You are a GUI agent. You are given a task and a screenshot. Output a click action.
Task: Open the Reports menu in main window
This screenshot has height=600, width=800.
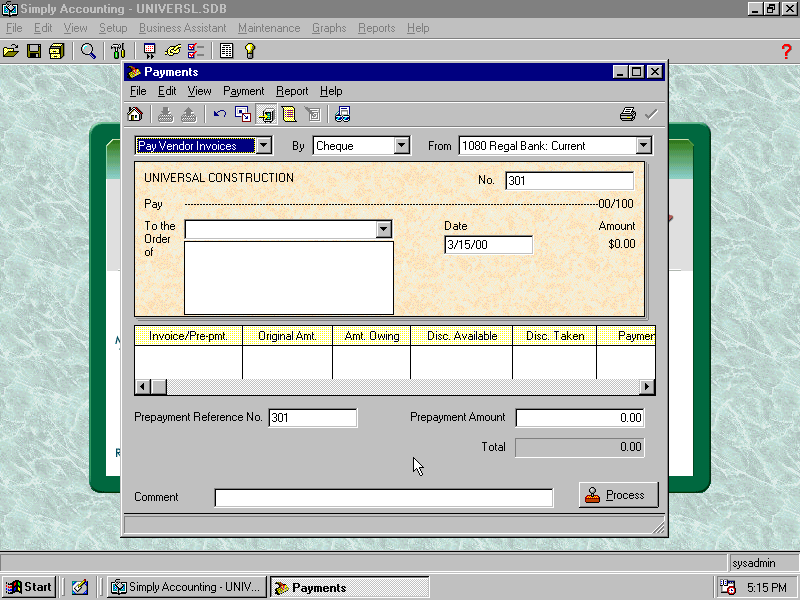377,28
